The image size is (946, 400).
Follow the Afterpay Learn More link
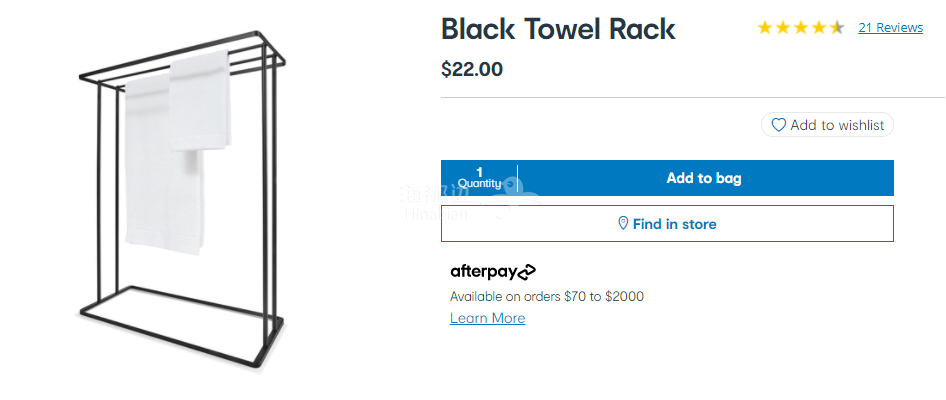click(487, 318)
